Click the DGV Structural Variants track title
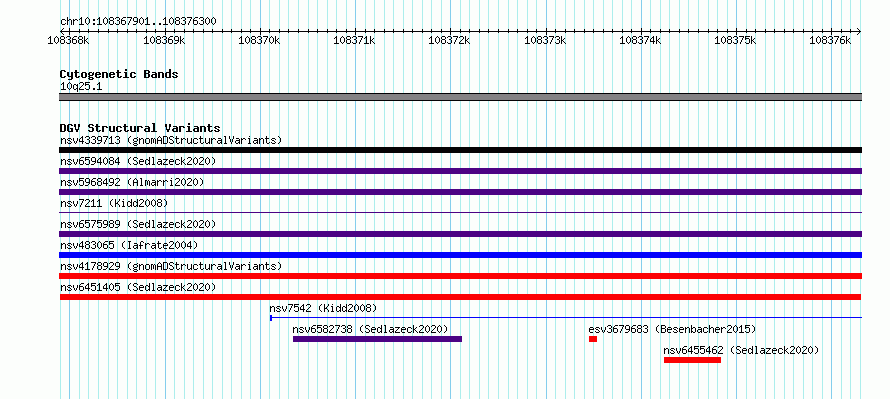 140,128
